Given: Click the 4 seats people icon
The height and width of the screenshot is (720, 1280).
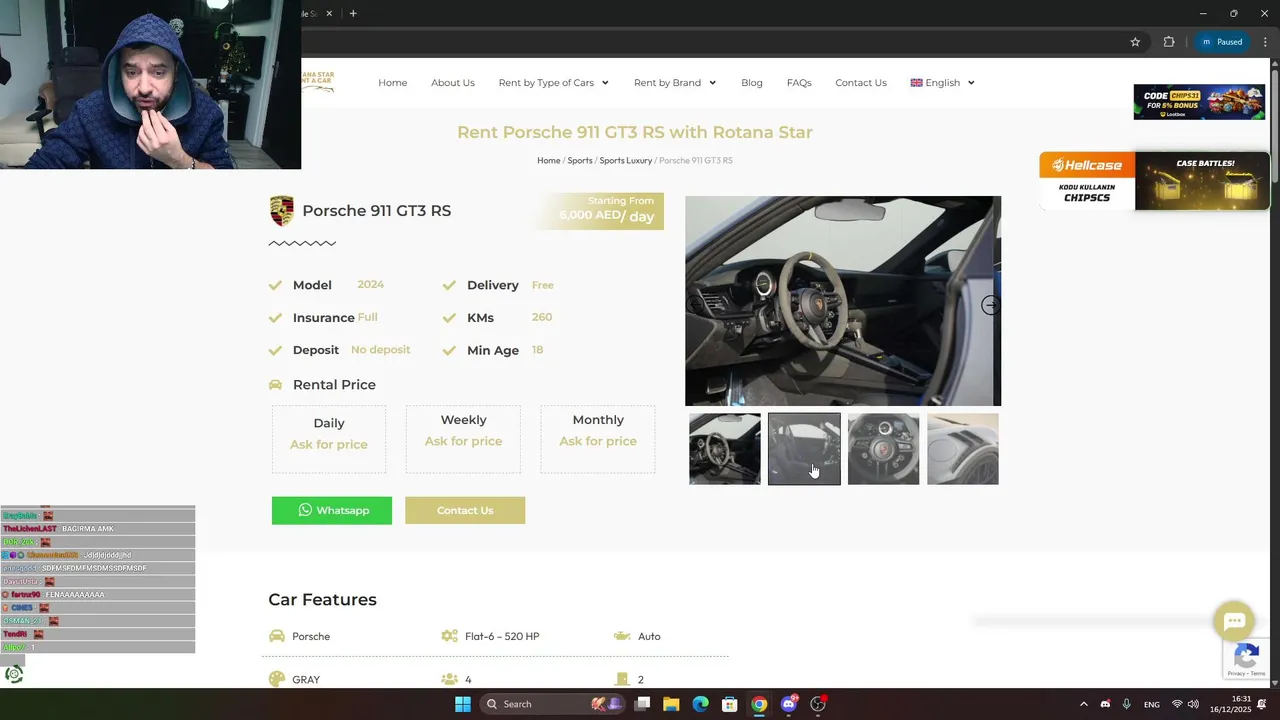Looking at the screenshot, I should (449, 679).
